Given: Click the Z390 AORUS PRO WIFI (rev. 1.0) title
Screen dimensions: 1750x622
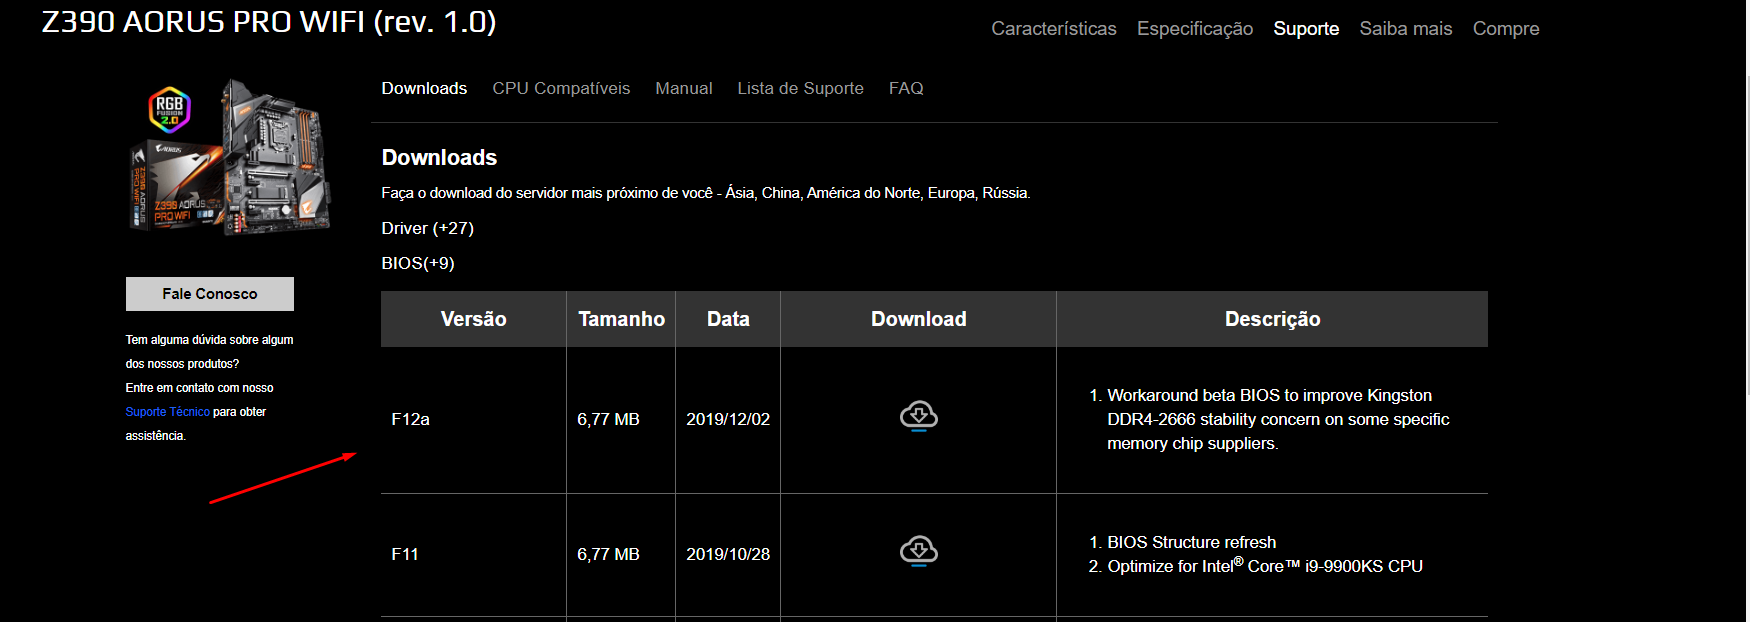Looking at the screenshot, I should click(x=269, y=22).
